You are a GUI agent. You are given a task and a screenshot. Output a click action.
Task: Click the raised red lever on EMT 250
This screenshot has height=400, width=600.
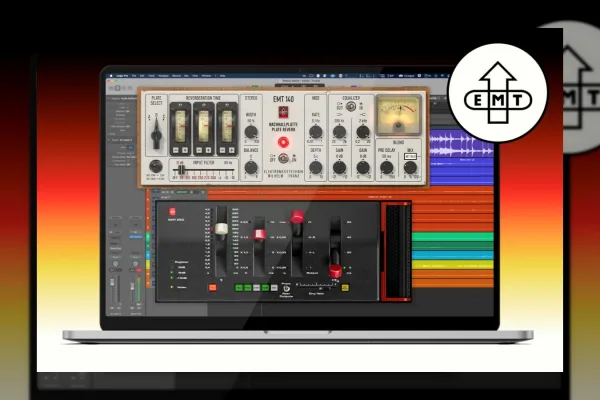(x=297, y=217)
